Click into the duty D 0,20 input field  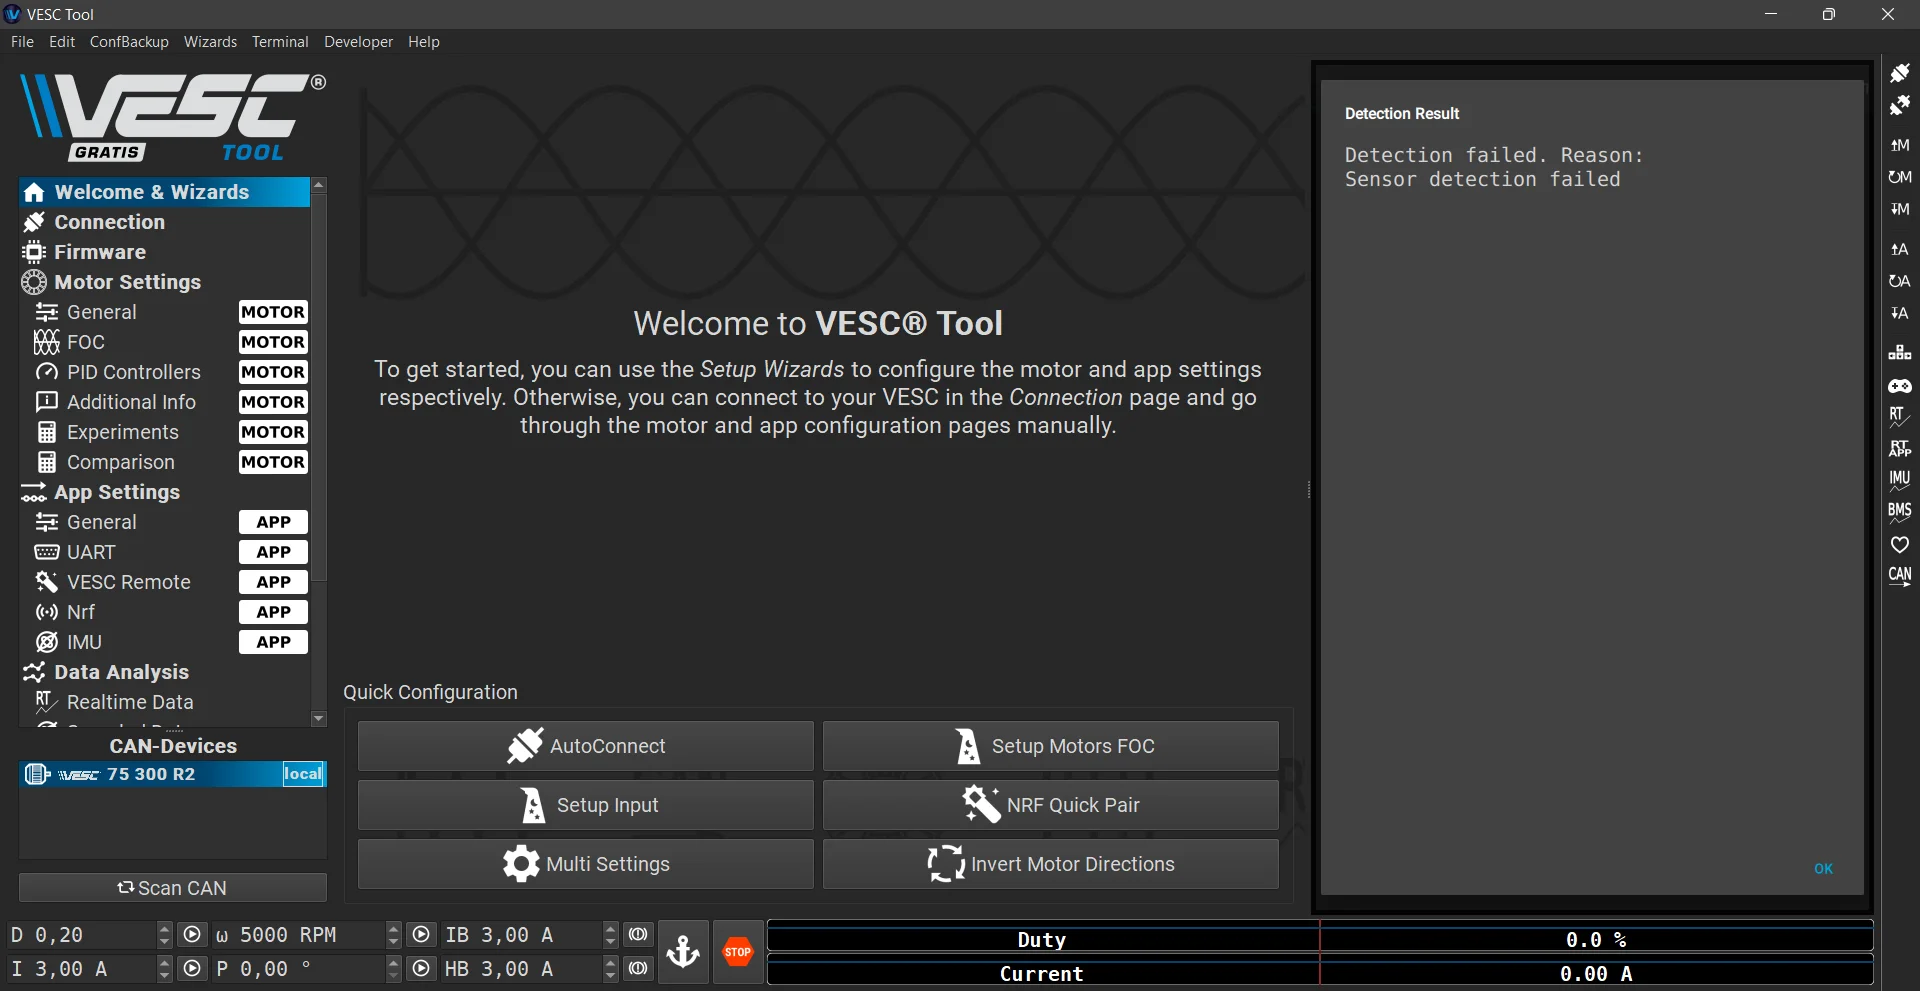[x=81, y=935]
